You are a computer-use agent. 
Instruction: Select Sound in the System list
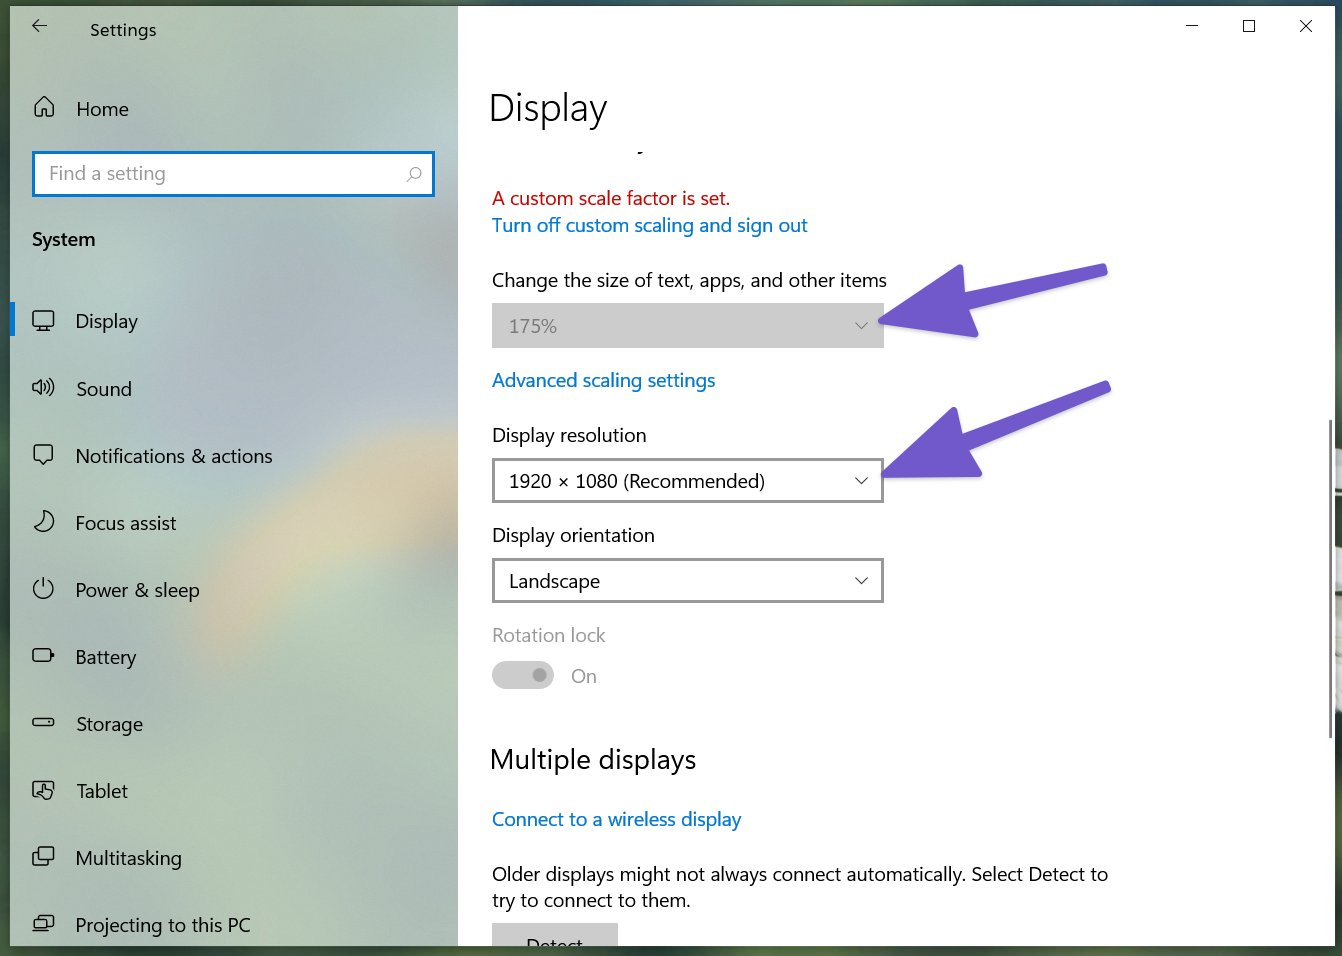tap(104, 389)
